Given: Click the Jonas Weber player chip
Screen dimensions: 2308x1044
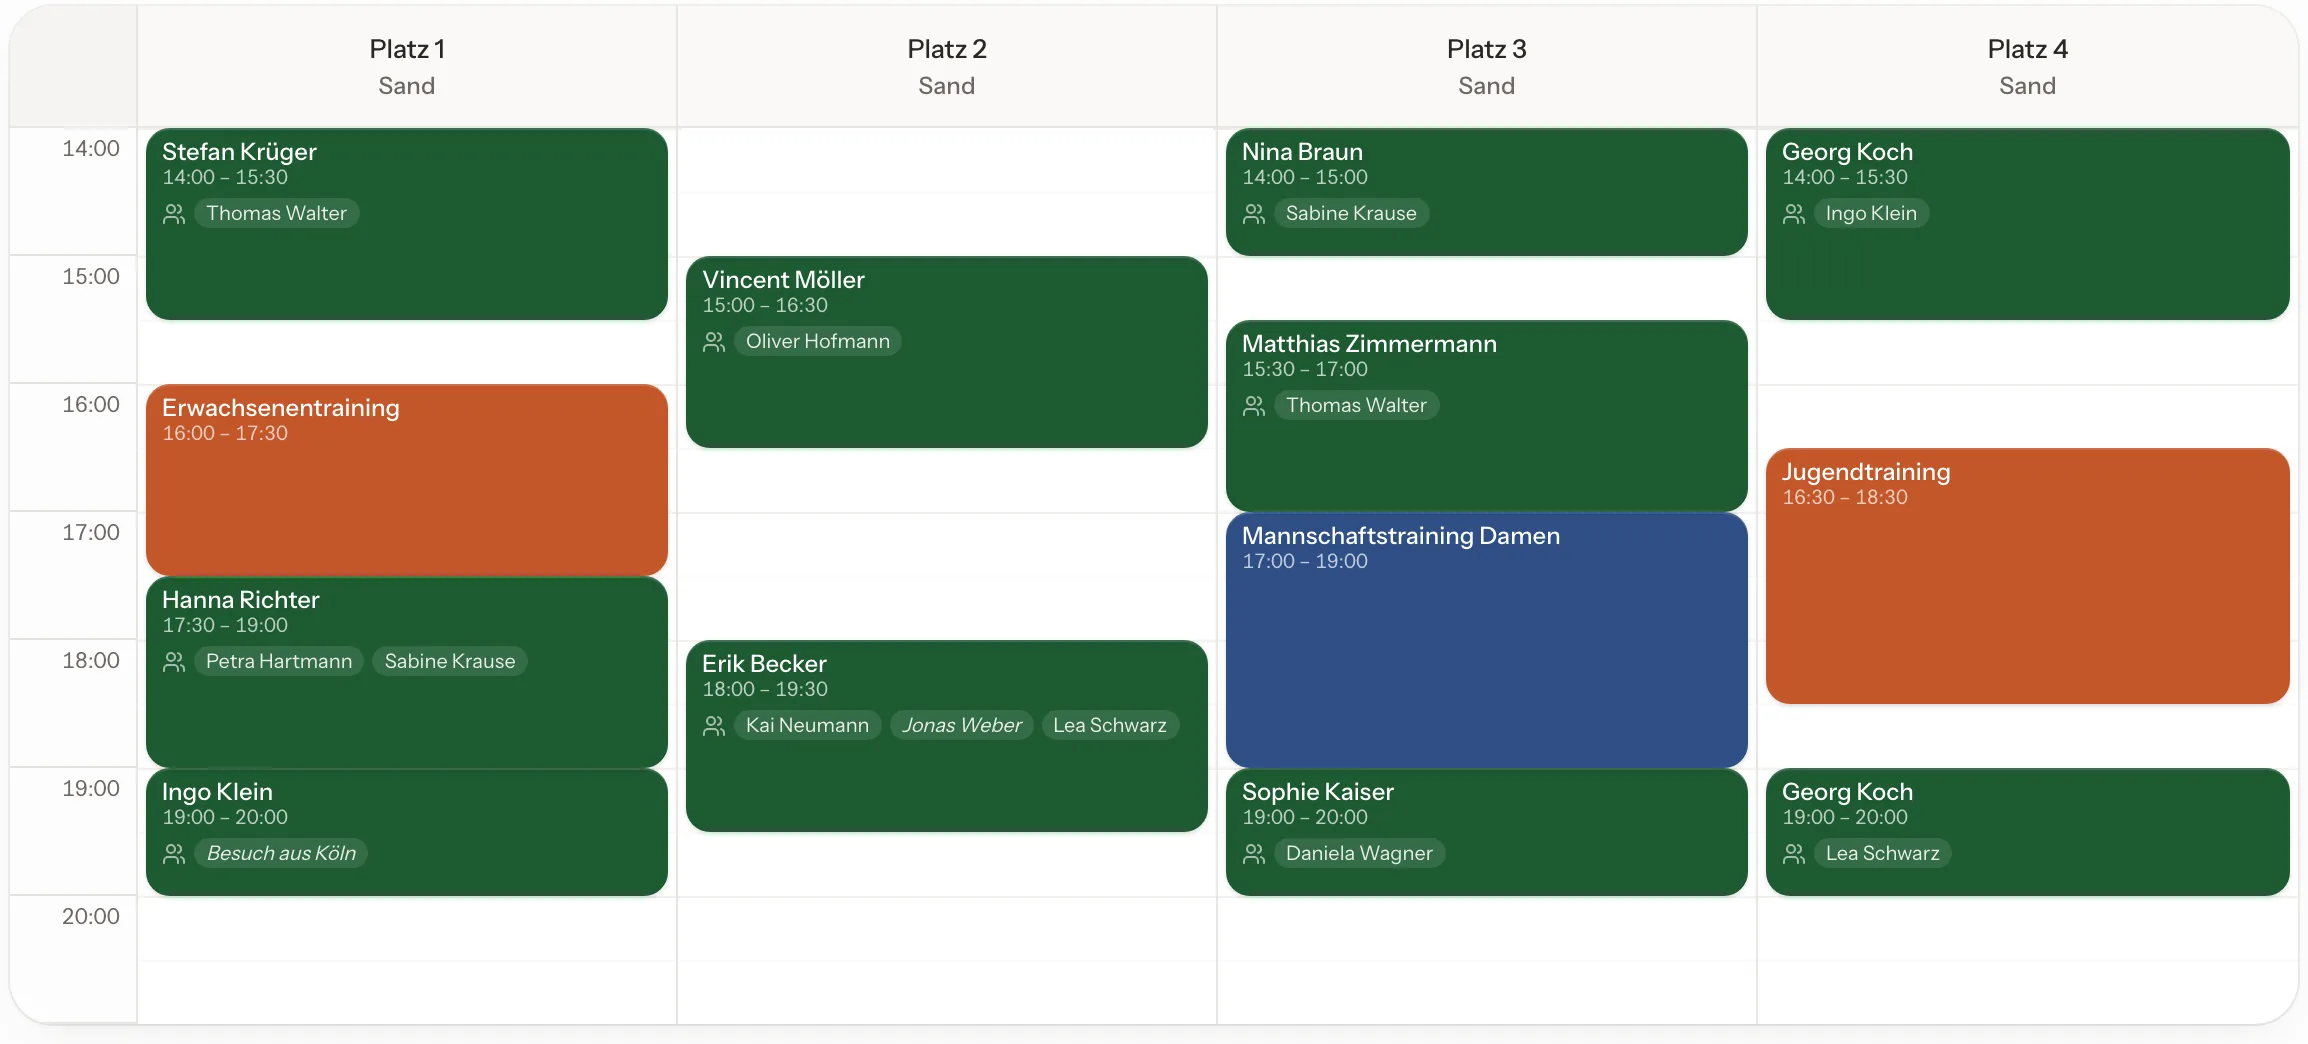Looking at the screenshot, I should [962, 725].
